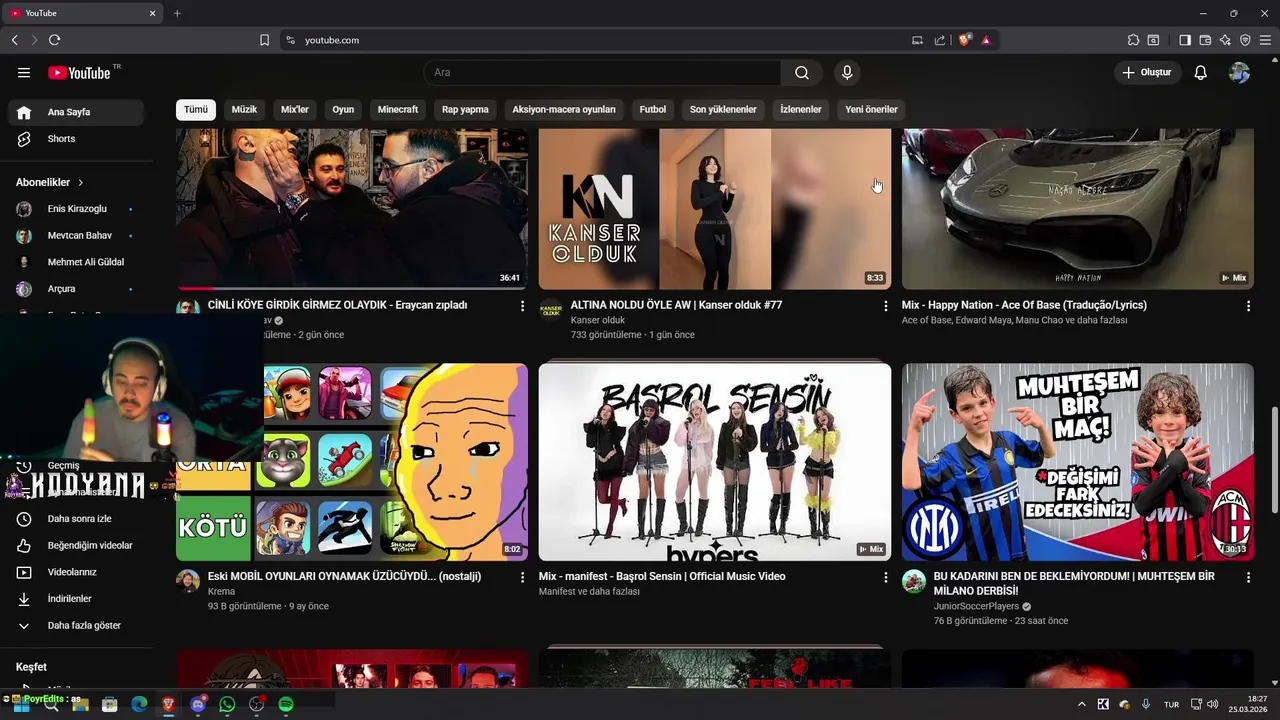Image resolution: width=1280 pixels, height=720 pixels.
Task: Select Aksiyon-macera oyunları chip
Action: (x=564, y=109)
